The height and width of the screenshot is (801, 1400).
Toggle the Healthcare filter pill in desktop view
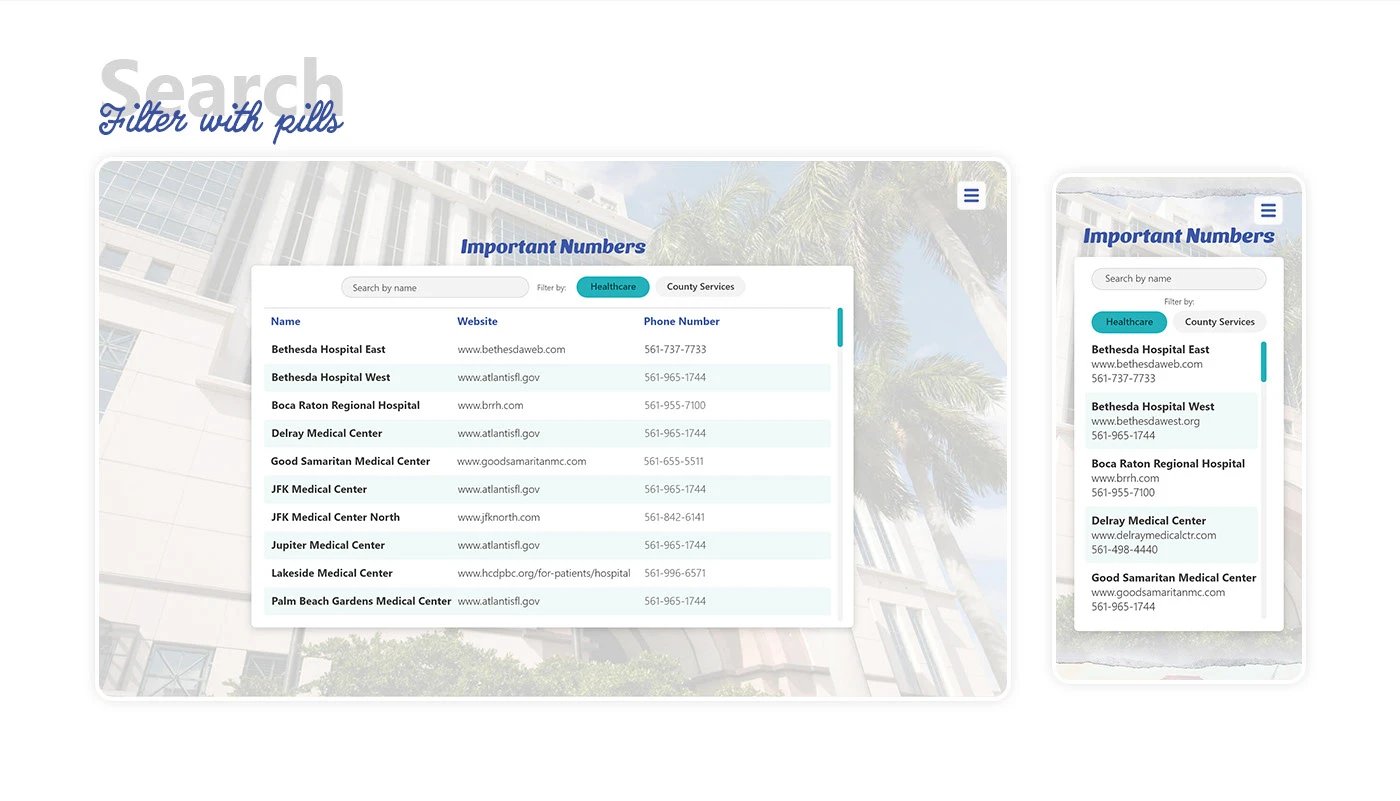pos(613,287)
